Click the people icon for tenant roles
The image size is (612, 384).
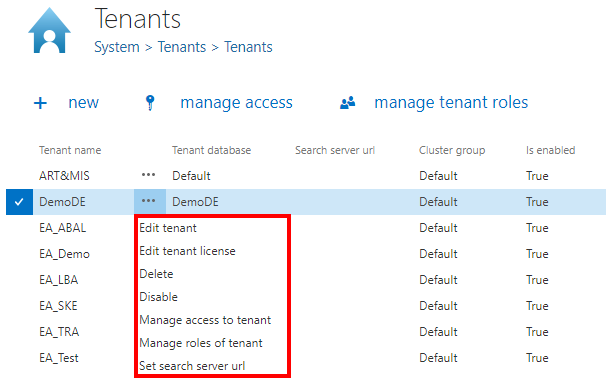pyautogui.click(x=348, y=103)
